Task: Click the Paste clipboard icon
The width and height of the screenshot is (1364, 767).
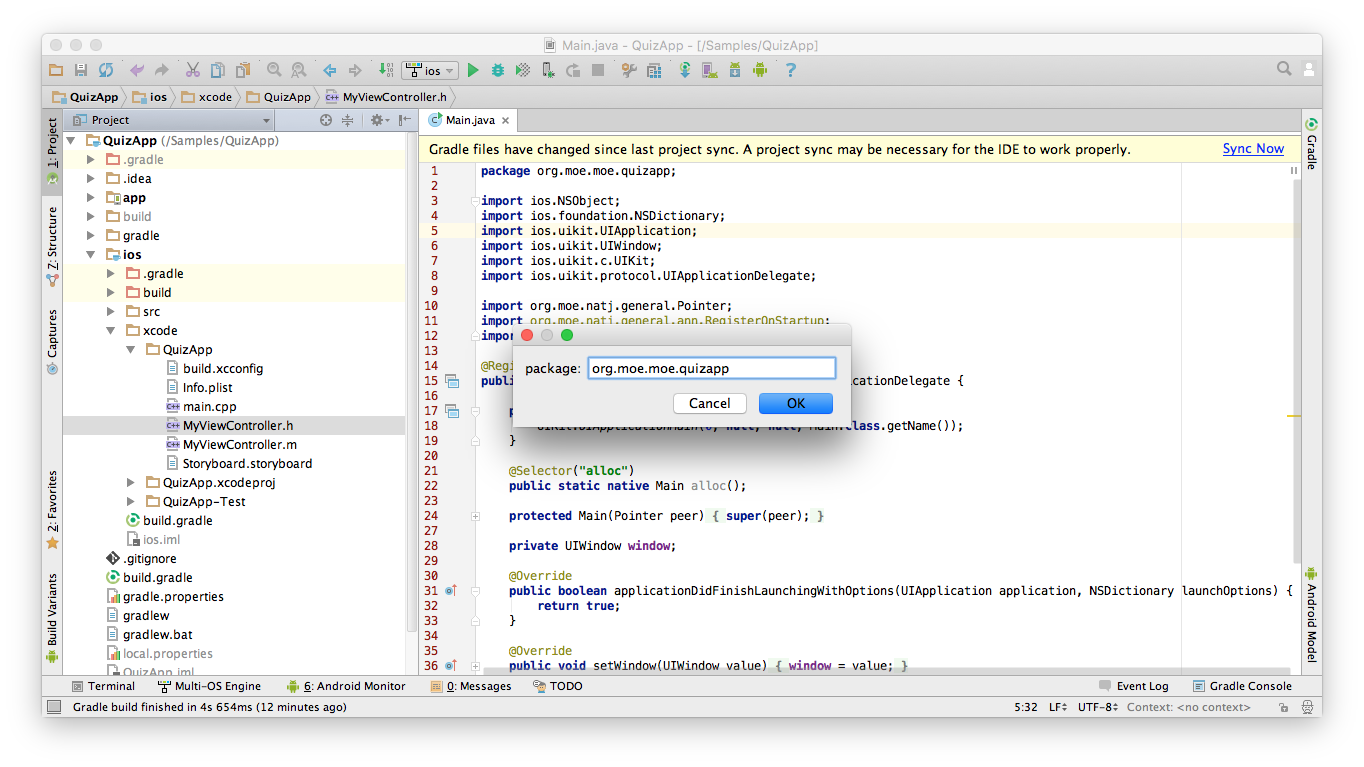Action: click(242, 70)
